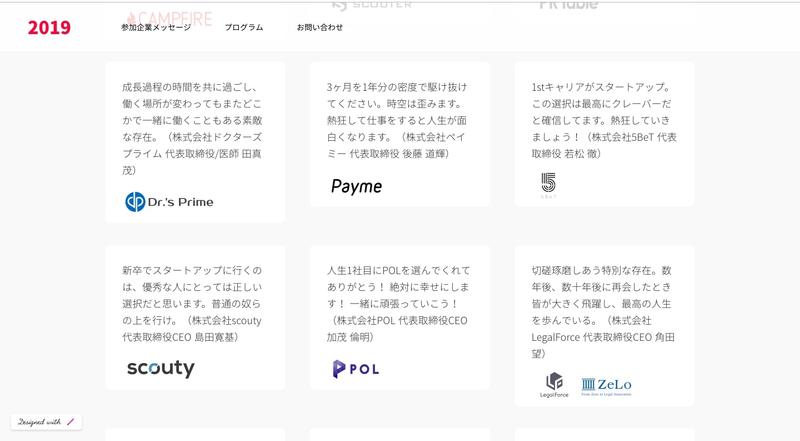Select the scouty message starting 新卒でスタートアップ
Image resolution: width=800 pixels, height=441 pixels.
coord(192,303)
